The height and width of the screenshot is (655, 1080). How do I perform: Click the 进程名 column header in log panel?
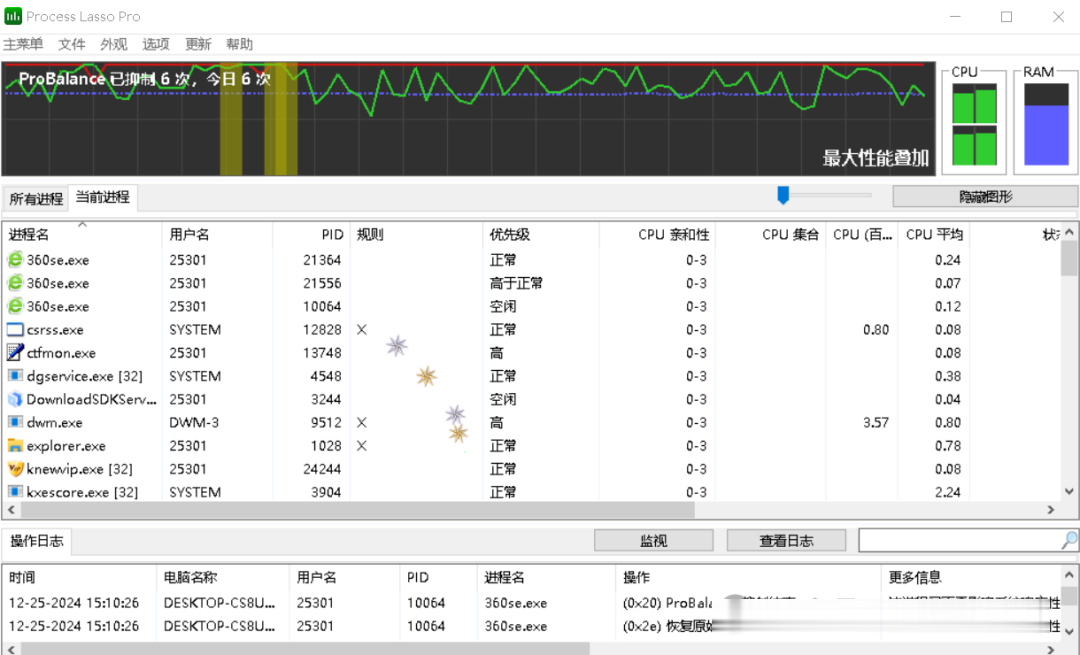[546, 577]
